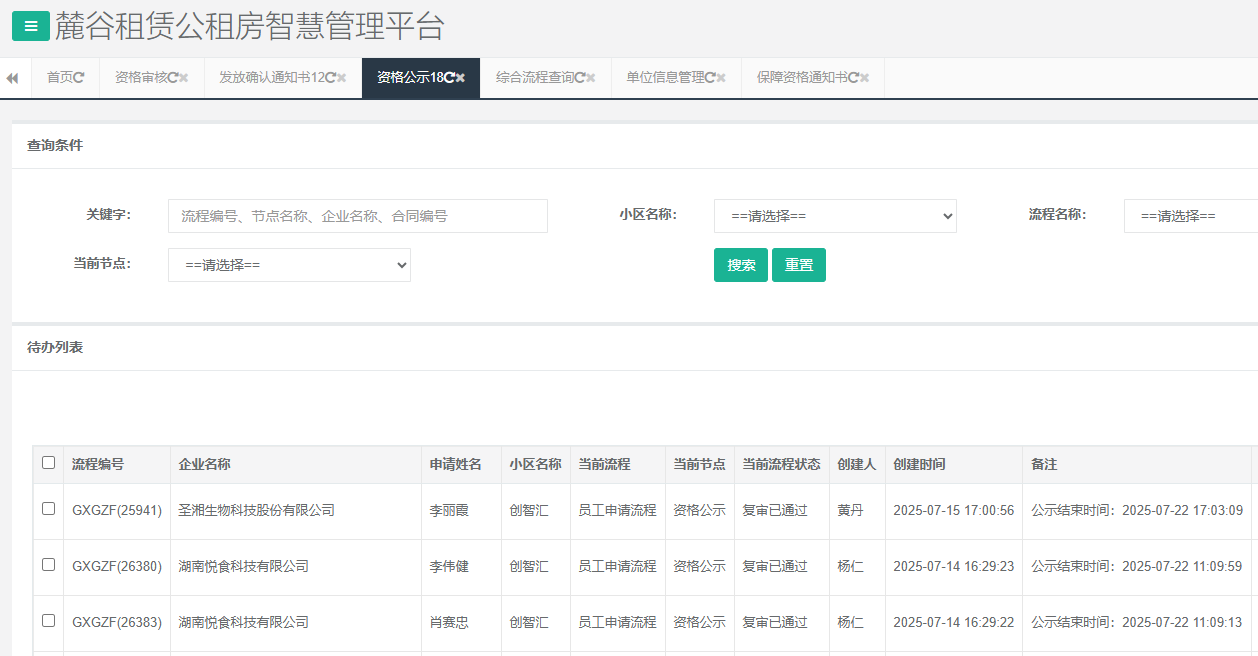Click the green 搜索 button
This screenshot has width=1258, height=656.
point(741,265)
